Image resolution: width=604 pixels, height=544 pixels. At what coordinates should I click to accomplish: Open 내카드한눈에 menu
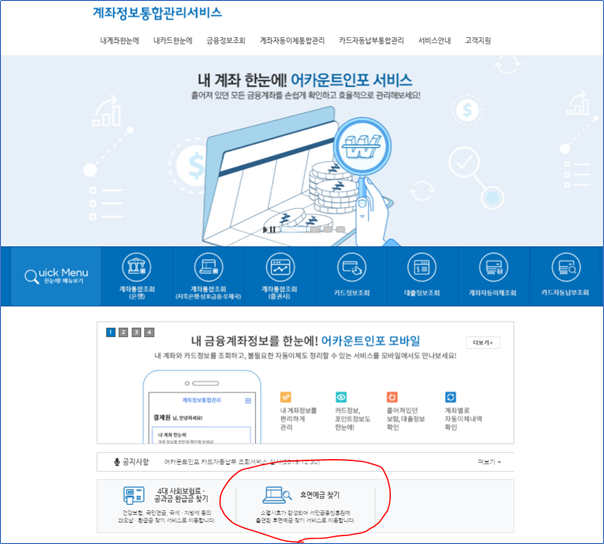173,40
